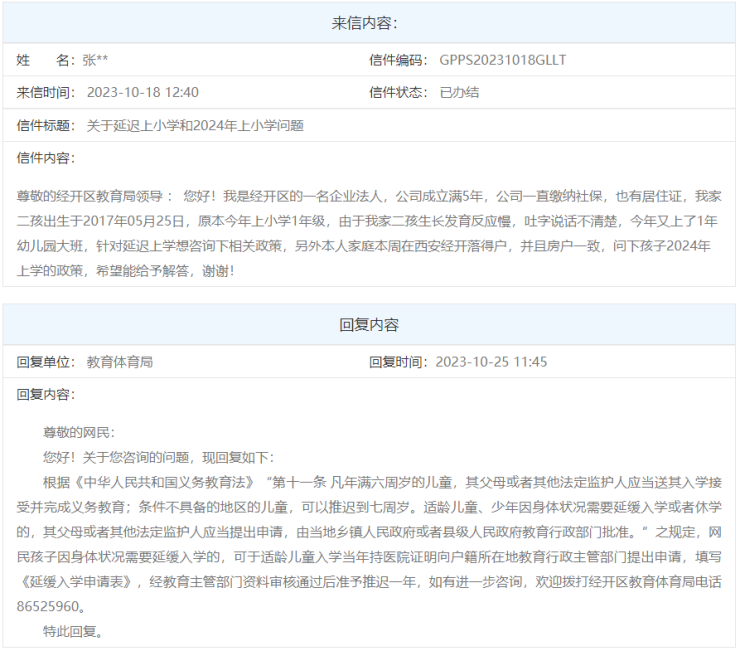
Task: Click the sender name 张**
Action: [98, 60]
